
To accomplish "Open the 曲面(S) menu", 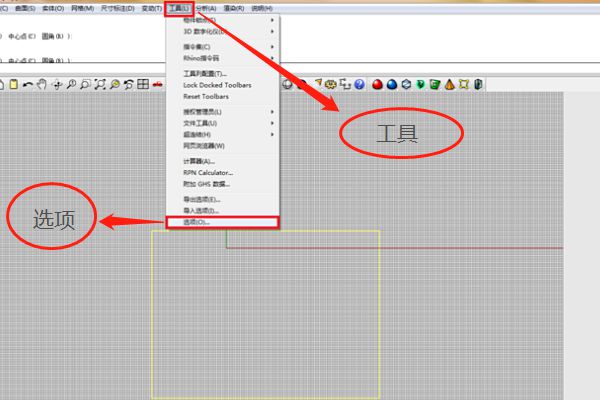I will (25, 8).
